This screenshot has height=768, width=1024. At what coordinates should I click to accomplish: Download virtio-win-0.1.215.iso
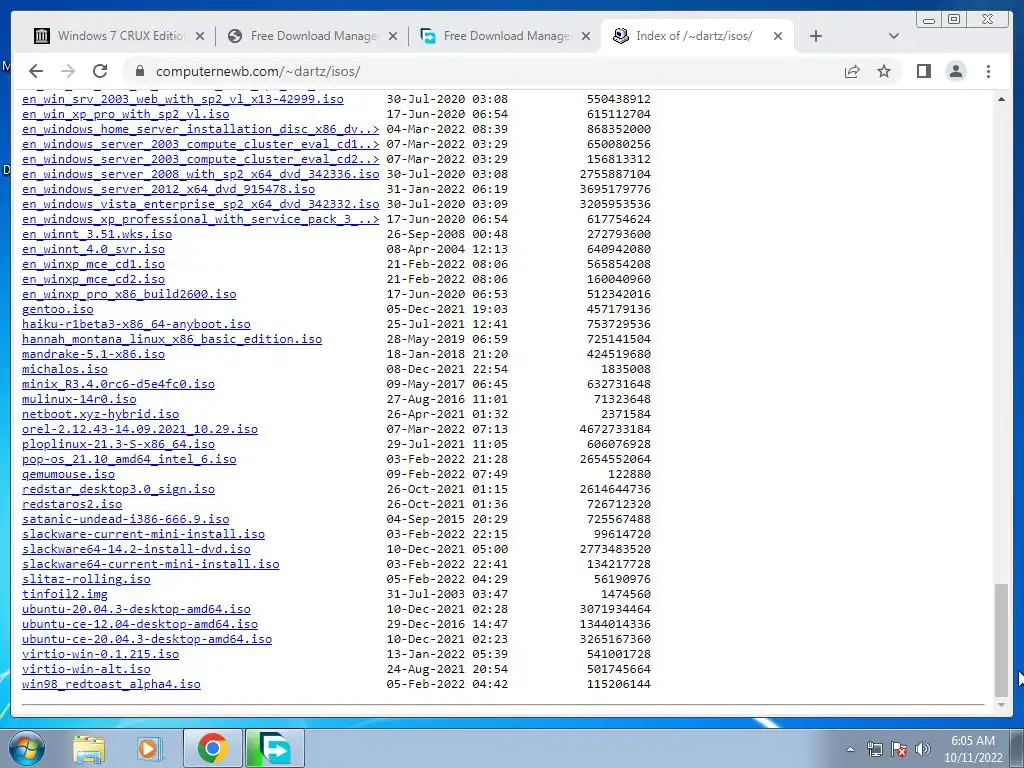pyautogui.click(x=101, y=655)
